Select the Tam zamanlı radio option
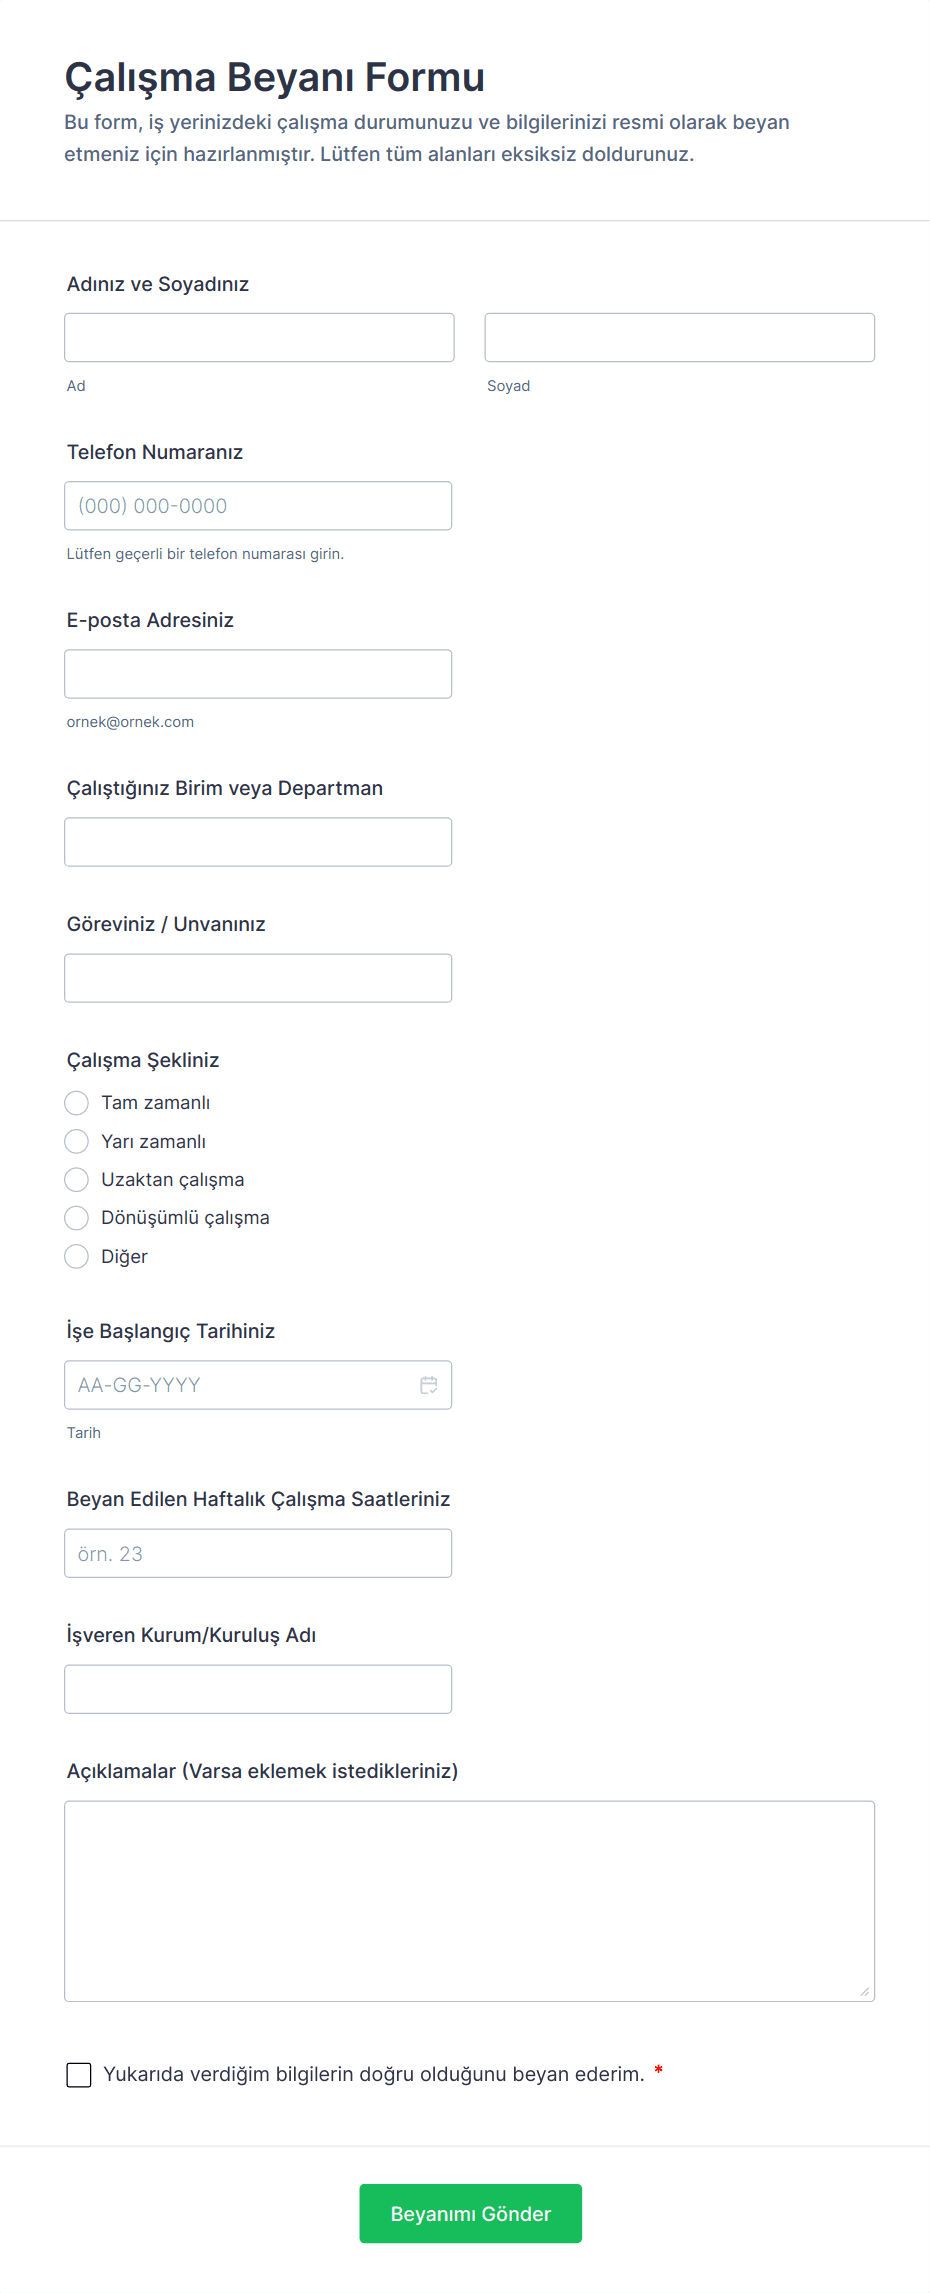Viewport: 930px width, 2293px height. coord(77,1103)
